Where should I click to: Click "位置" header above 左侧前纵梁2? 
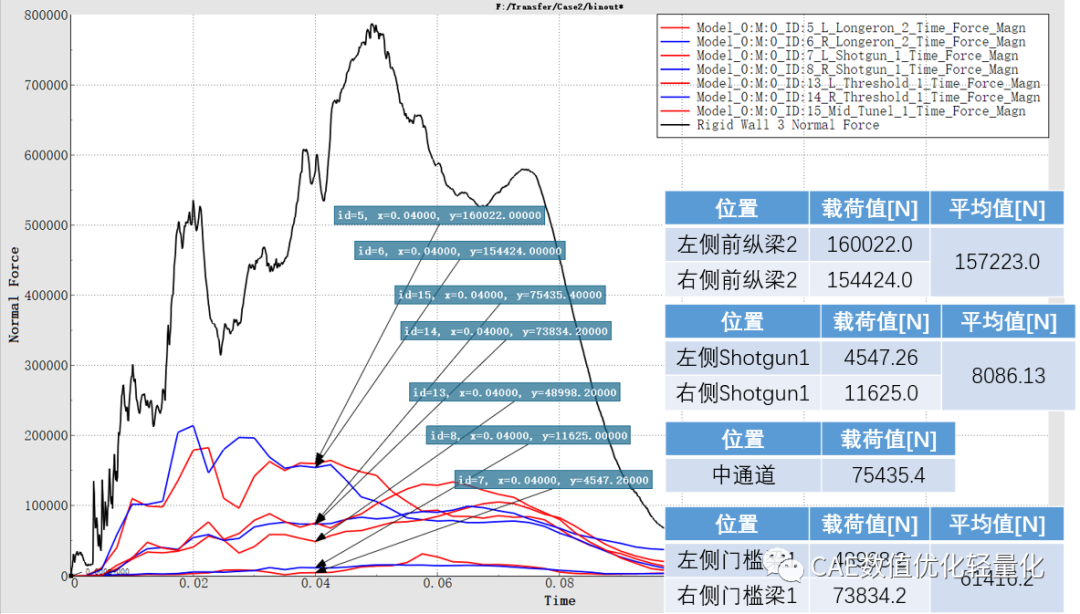(x=737, y=209)
